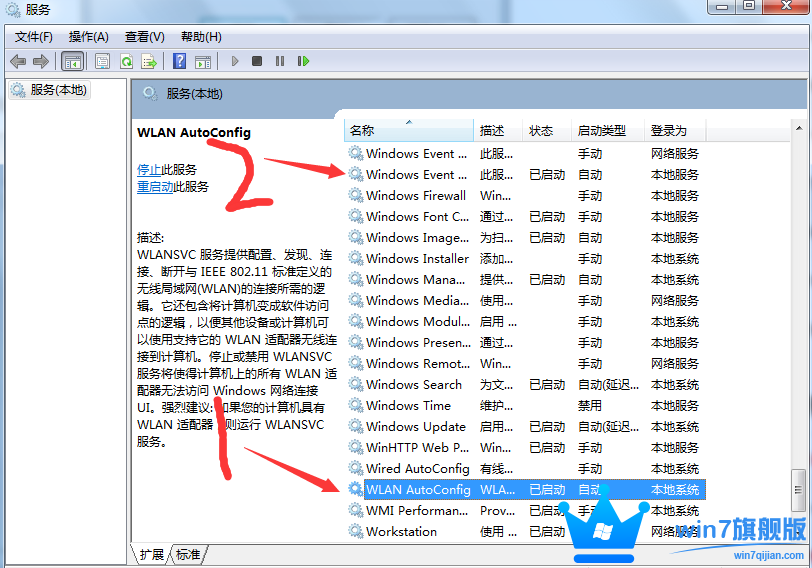Toggle the action pane toolbar icon
812x568 pixels.
point(203,62)
